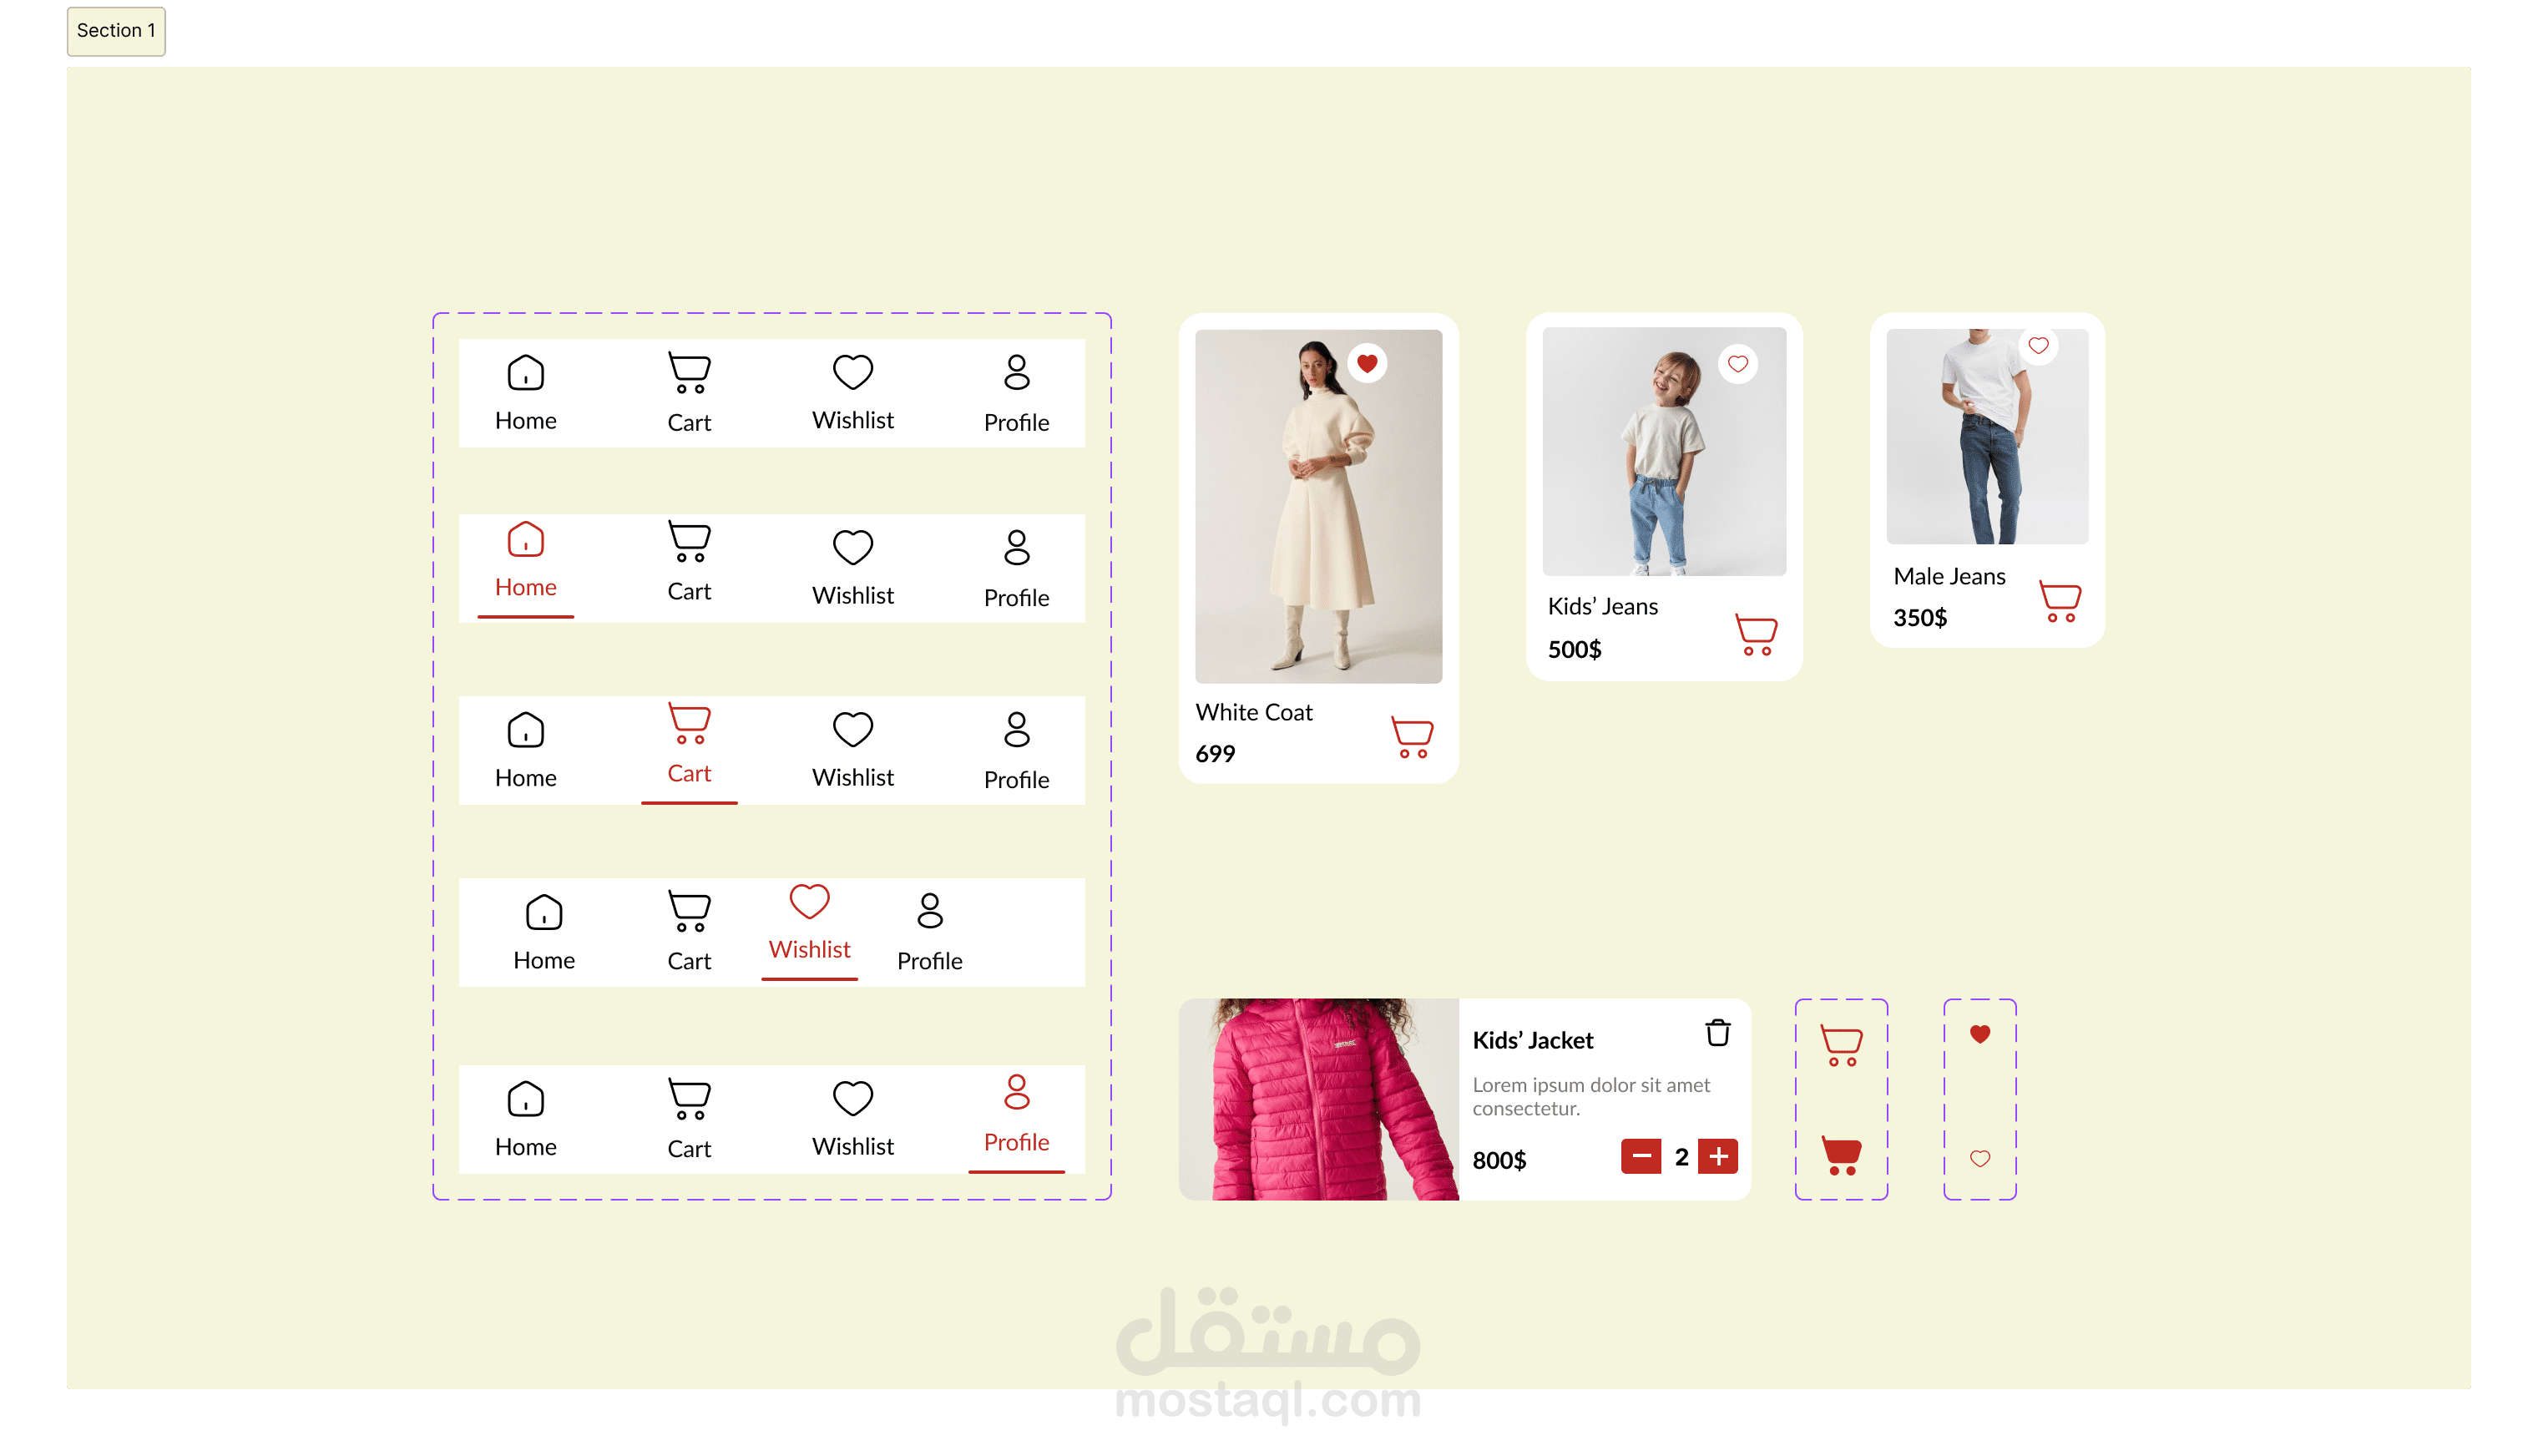Click the filled red cart icon variant
This screenshot has width=2538, height=1456.
point(1841,1155)
